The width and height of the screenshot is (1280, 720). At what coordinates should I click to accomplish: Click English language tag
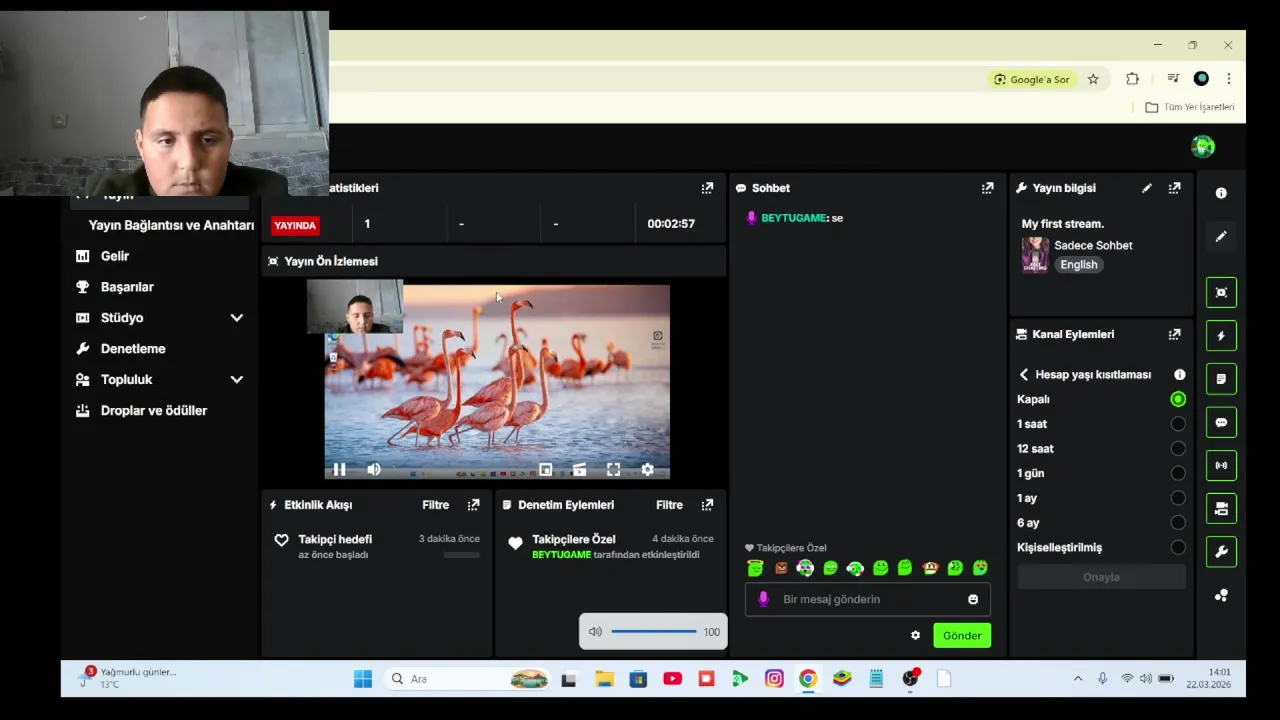click(x=1078, y=265)
